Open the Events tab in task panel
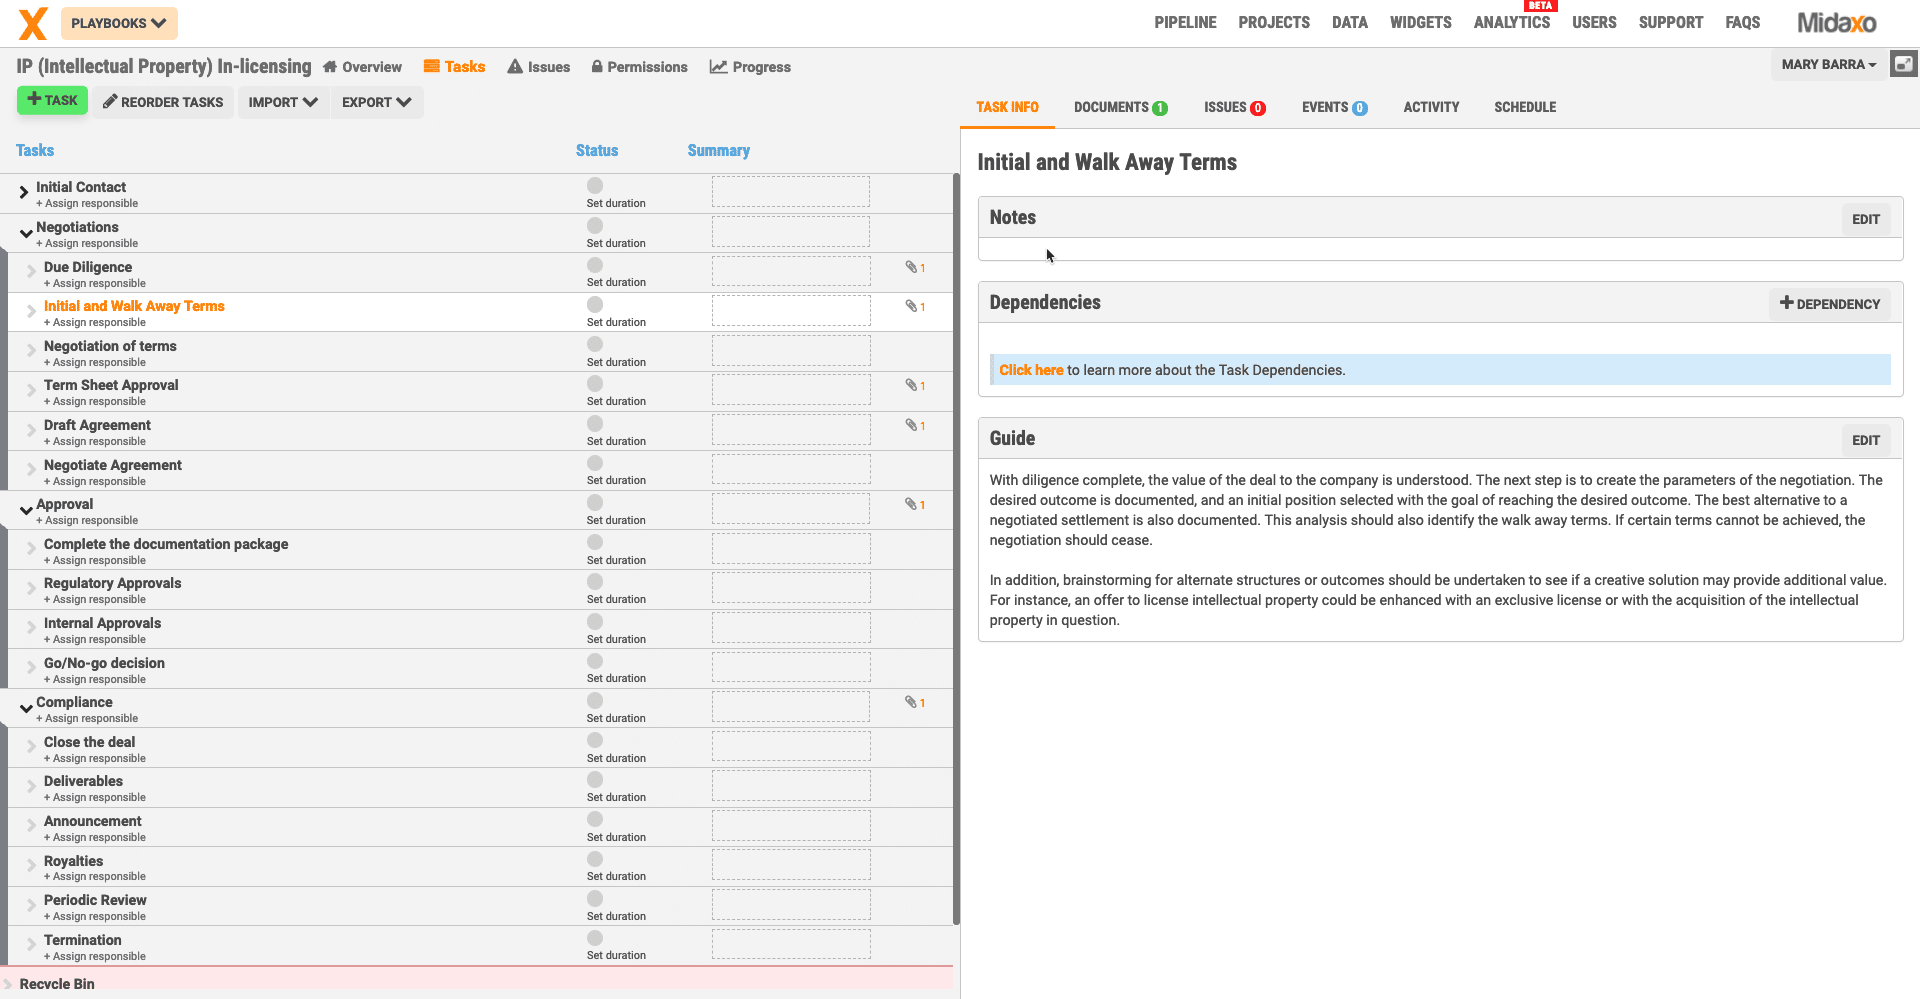This screenshot has width=1920, height=999. [x=1334, y=107]
